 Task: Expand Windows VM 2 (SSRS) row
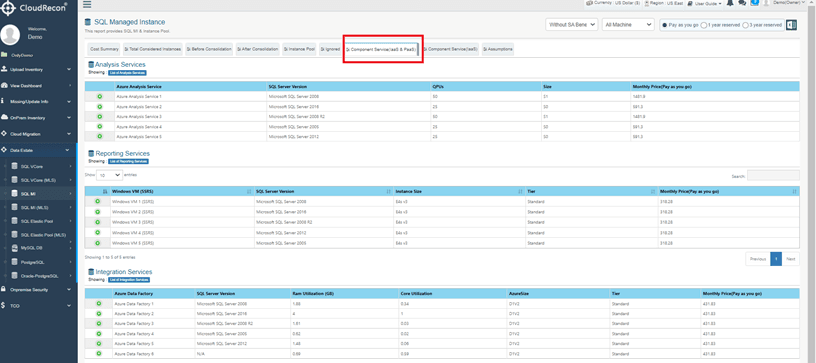point(97,212)
